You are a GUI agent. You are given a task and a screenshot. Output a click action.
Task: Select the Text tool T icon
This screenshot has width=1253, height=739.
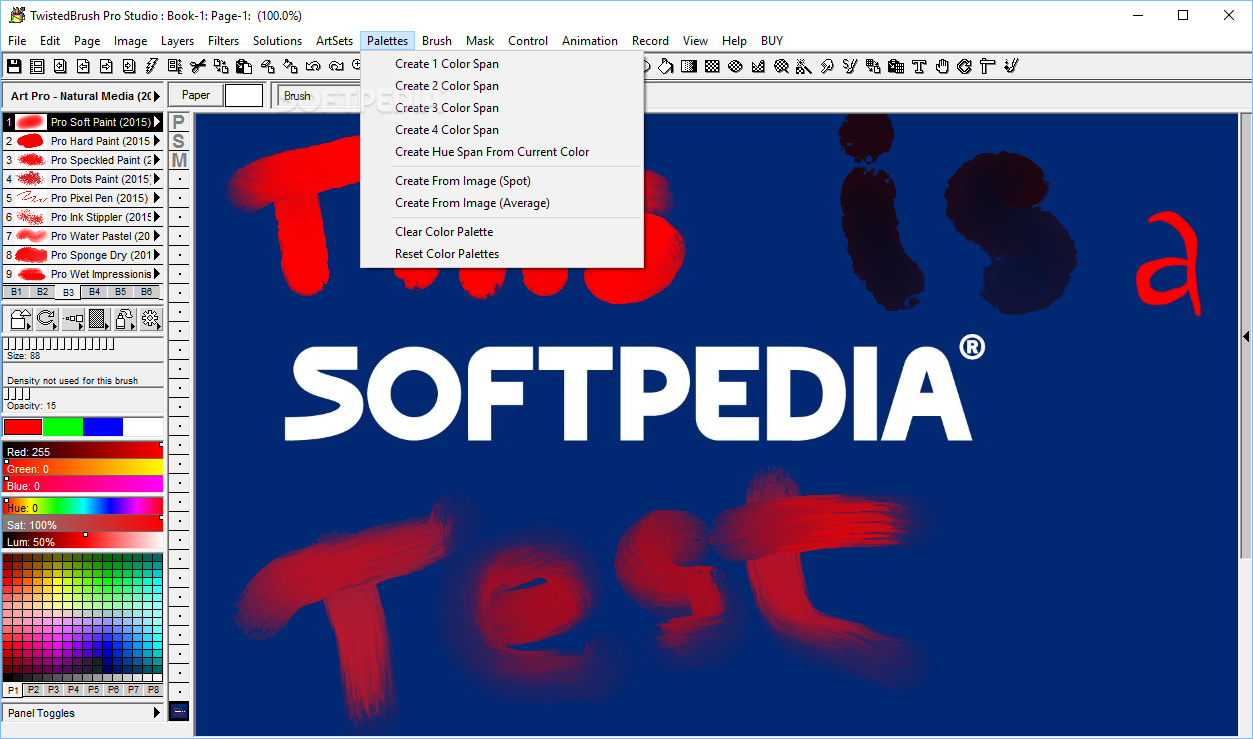(919, 66)
